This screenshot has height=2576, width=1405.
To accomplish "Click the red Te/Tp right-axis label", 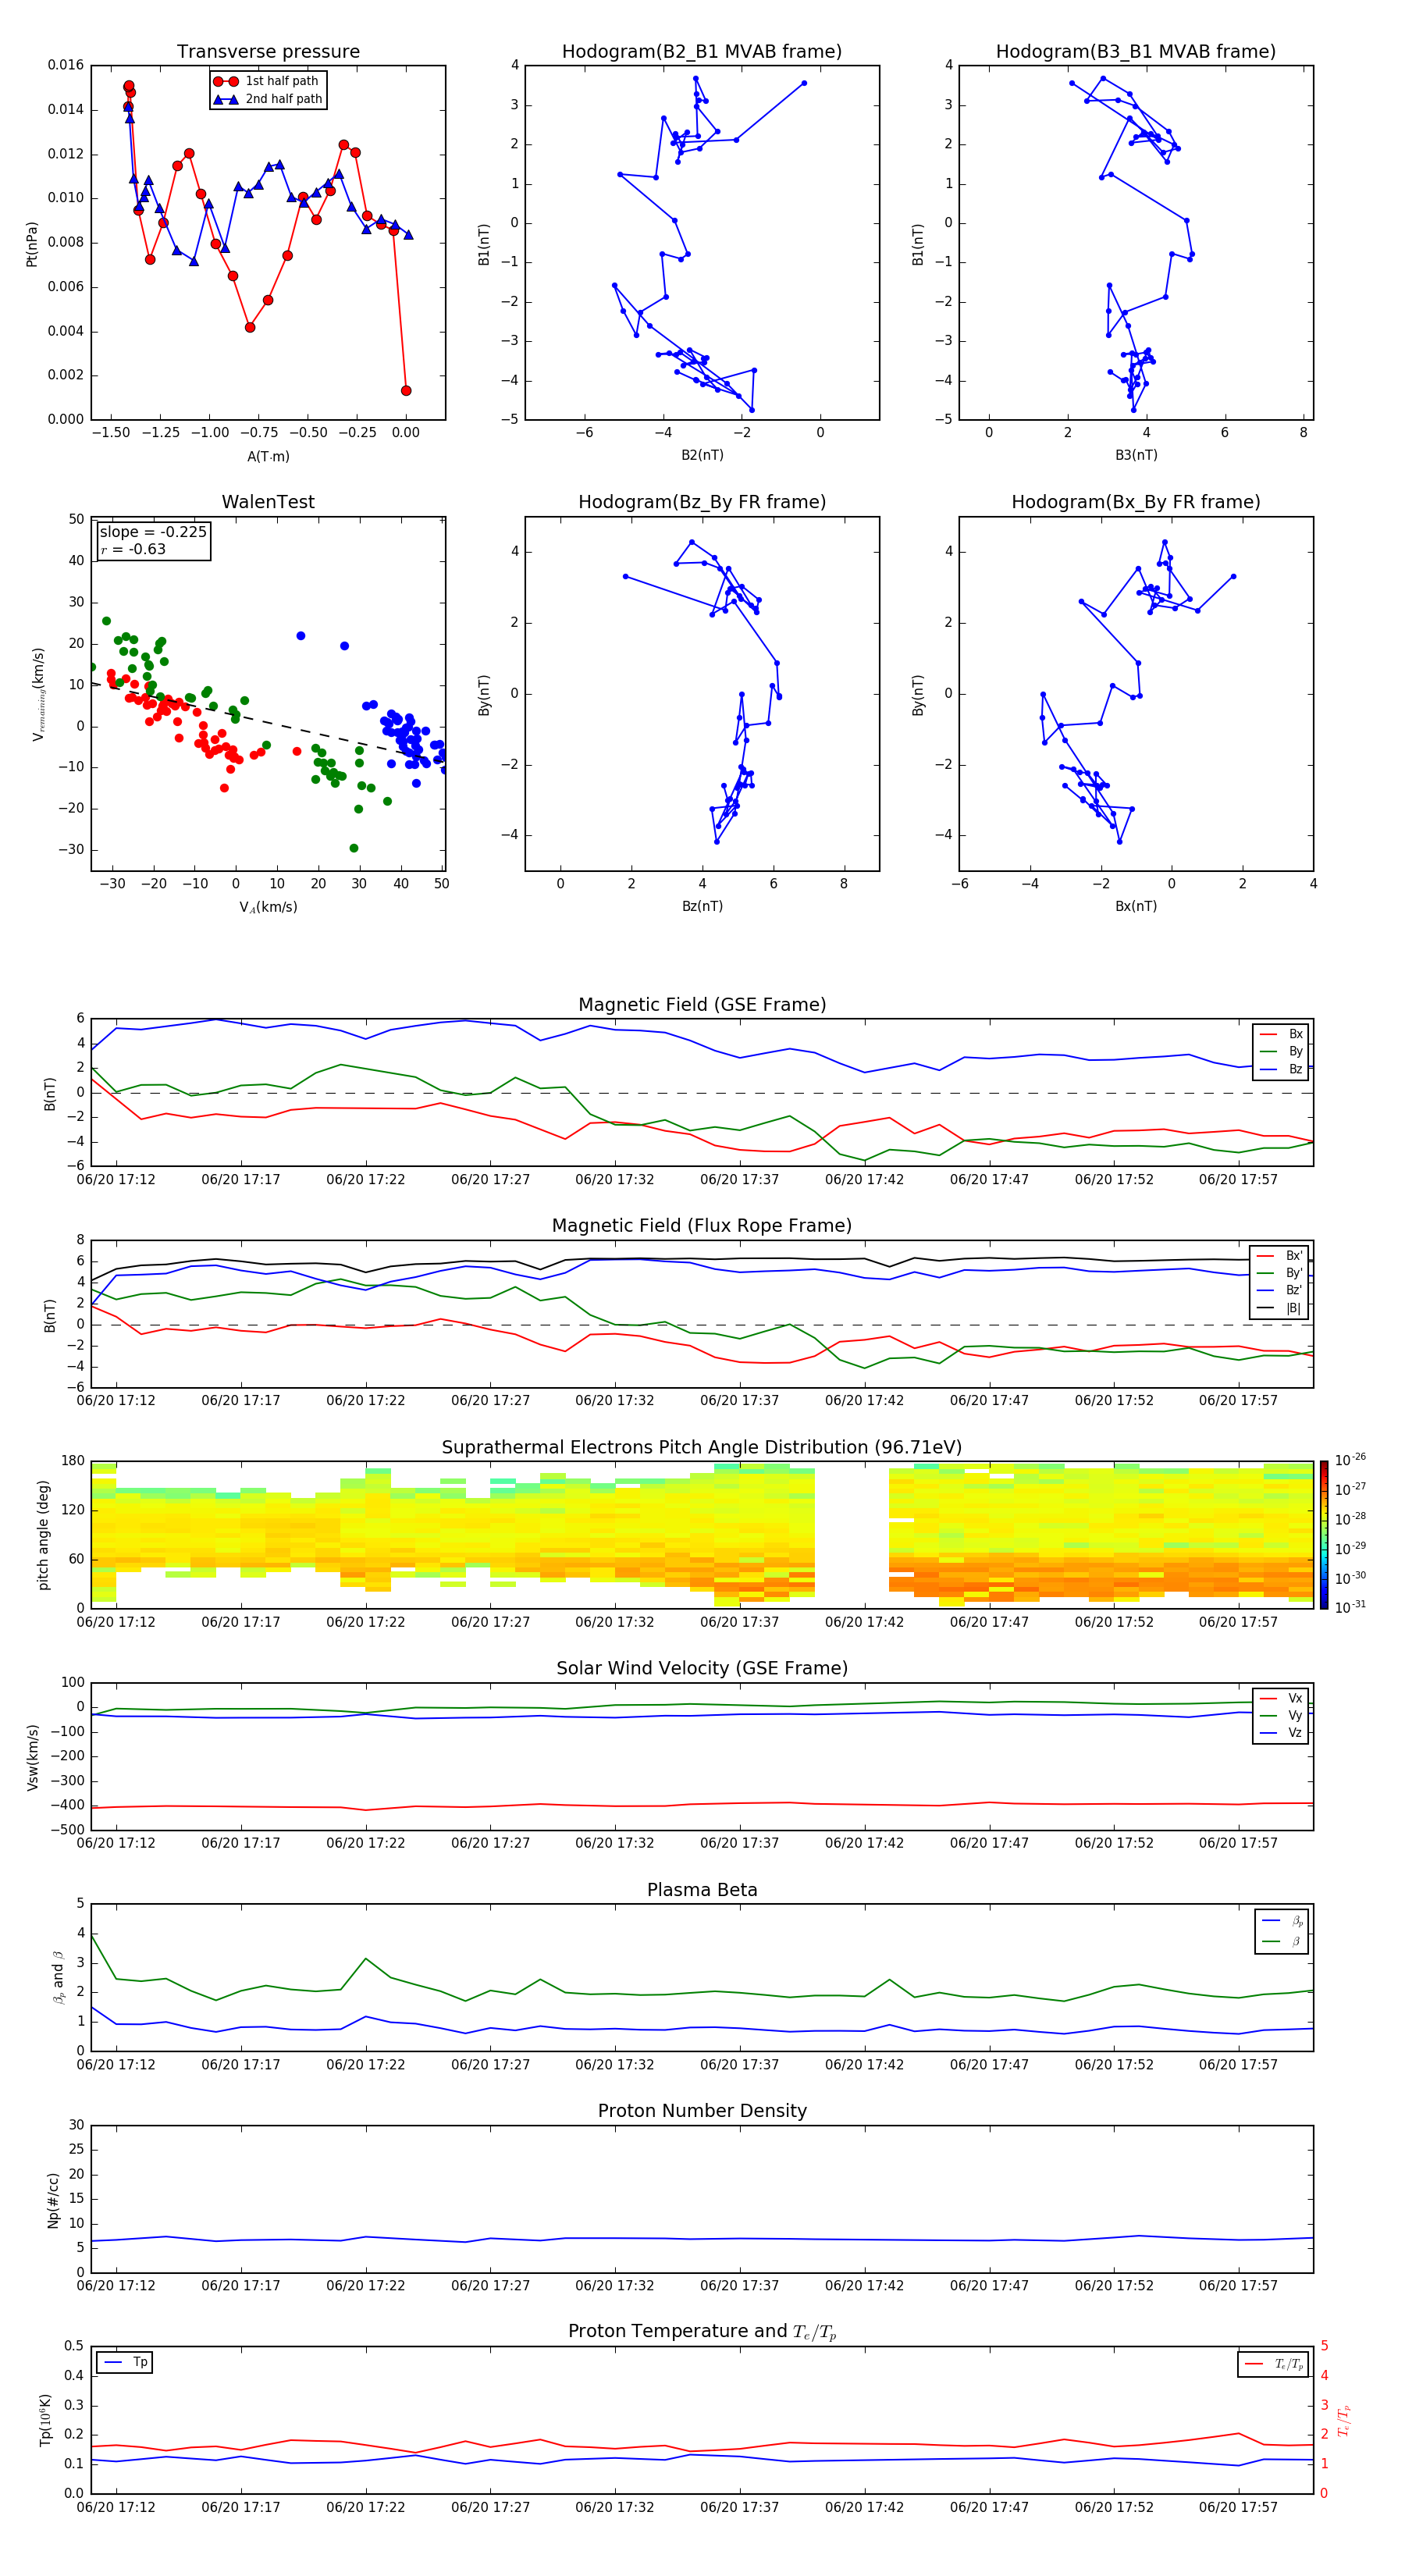I will point(1344,2420).
